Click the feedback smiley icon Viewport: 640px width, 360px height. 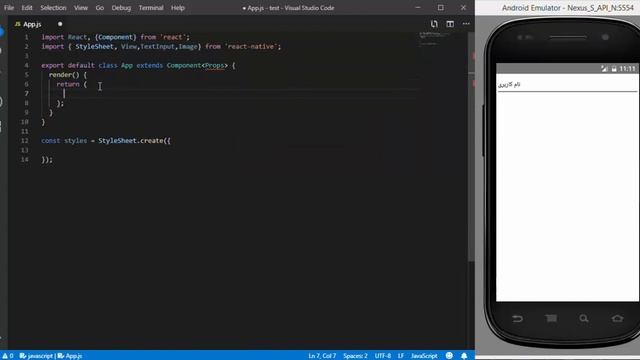(x=449, y=356)
